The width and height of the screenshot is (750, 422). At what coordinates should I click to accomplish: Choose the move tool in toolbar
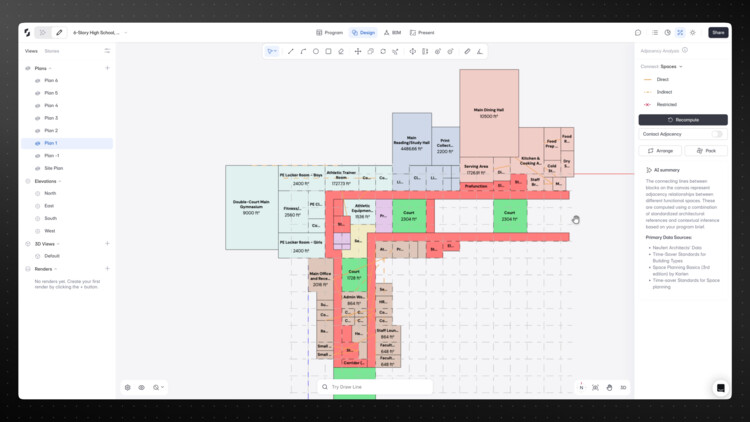(x=358, y=51)
